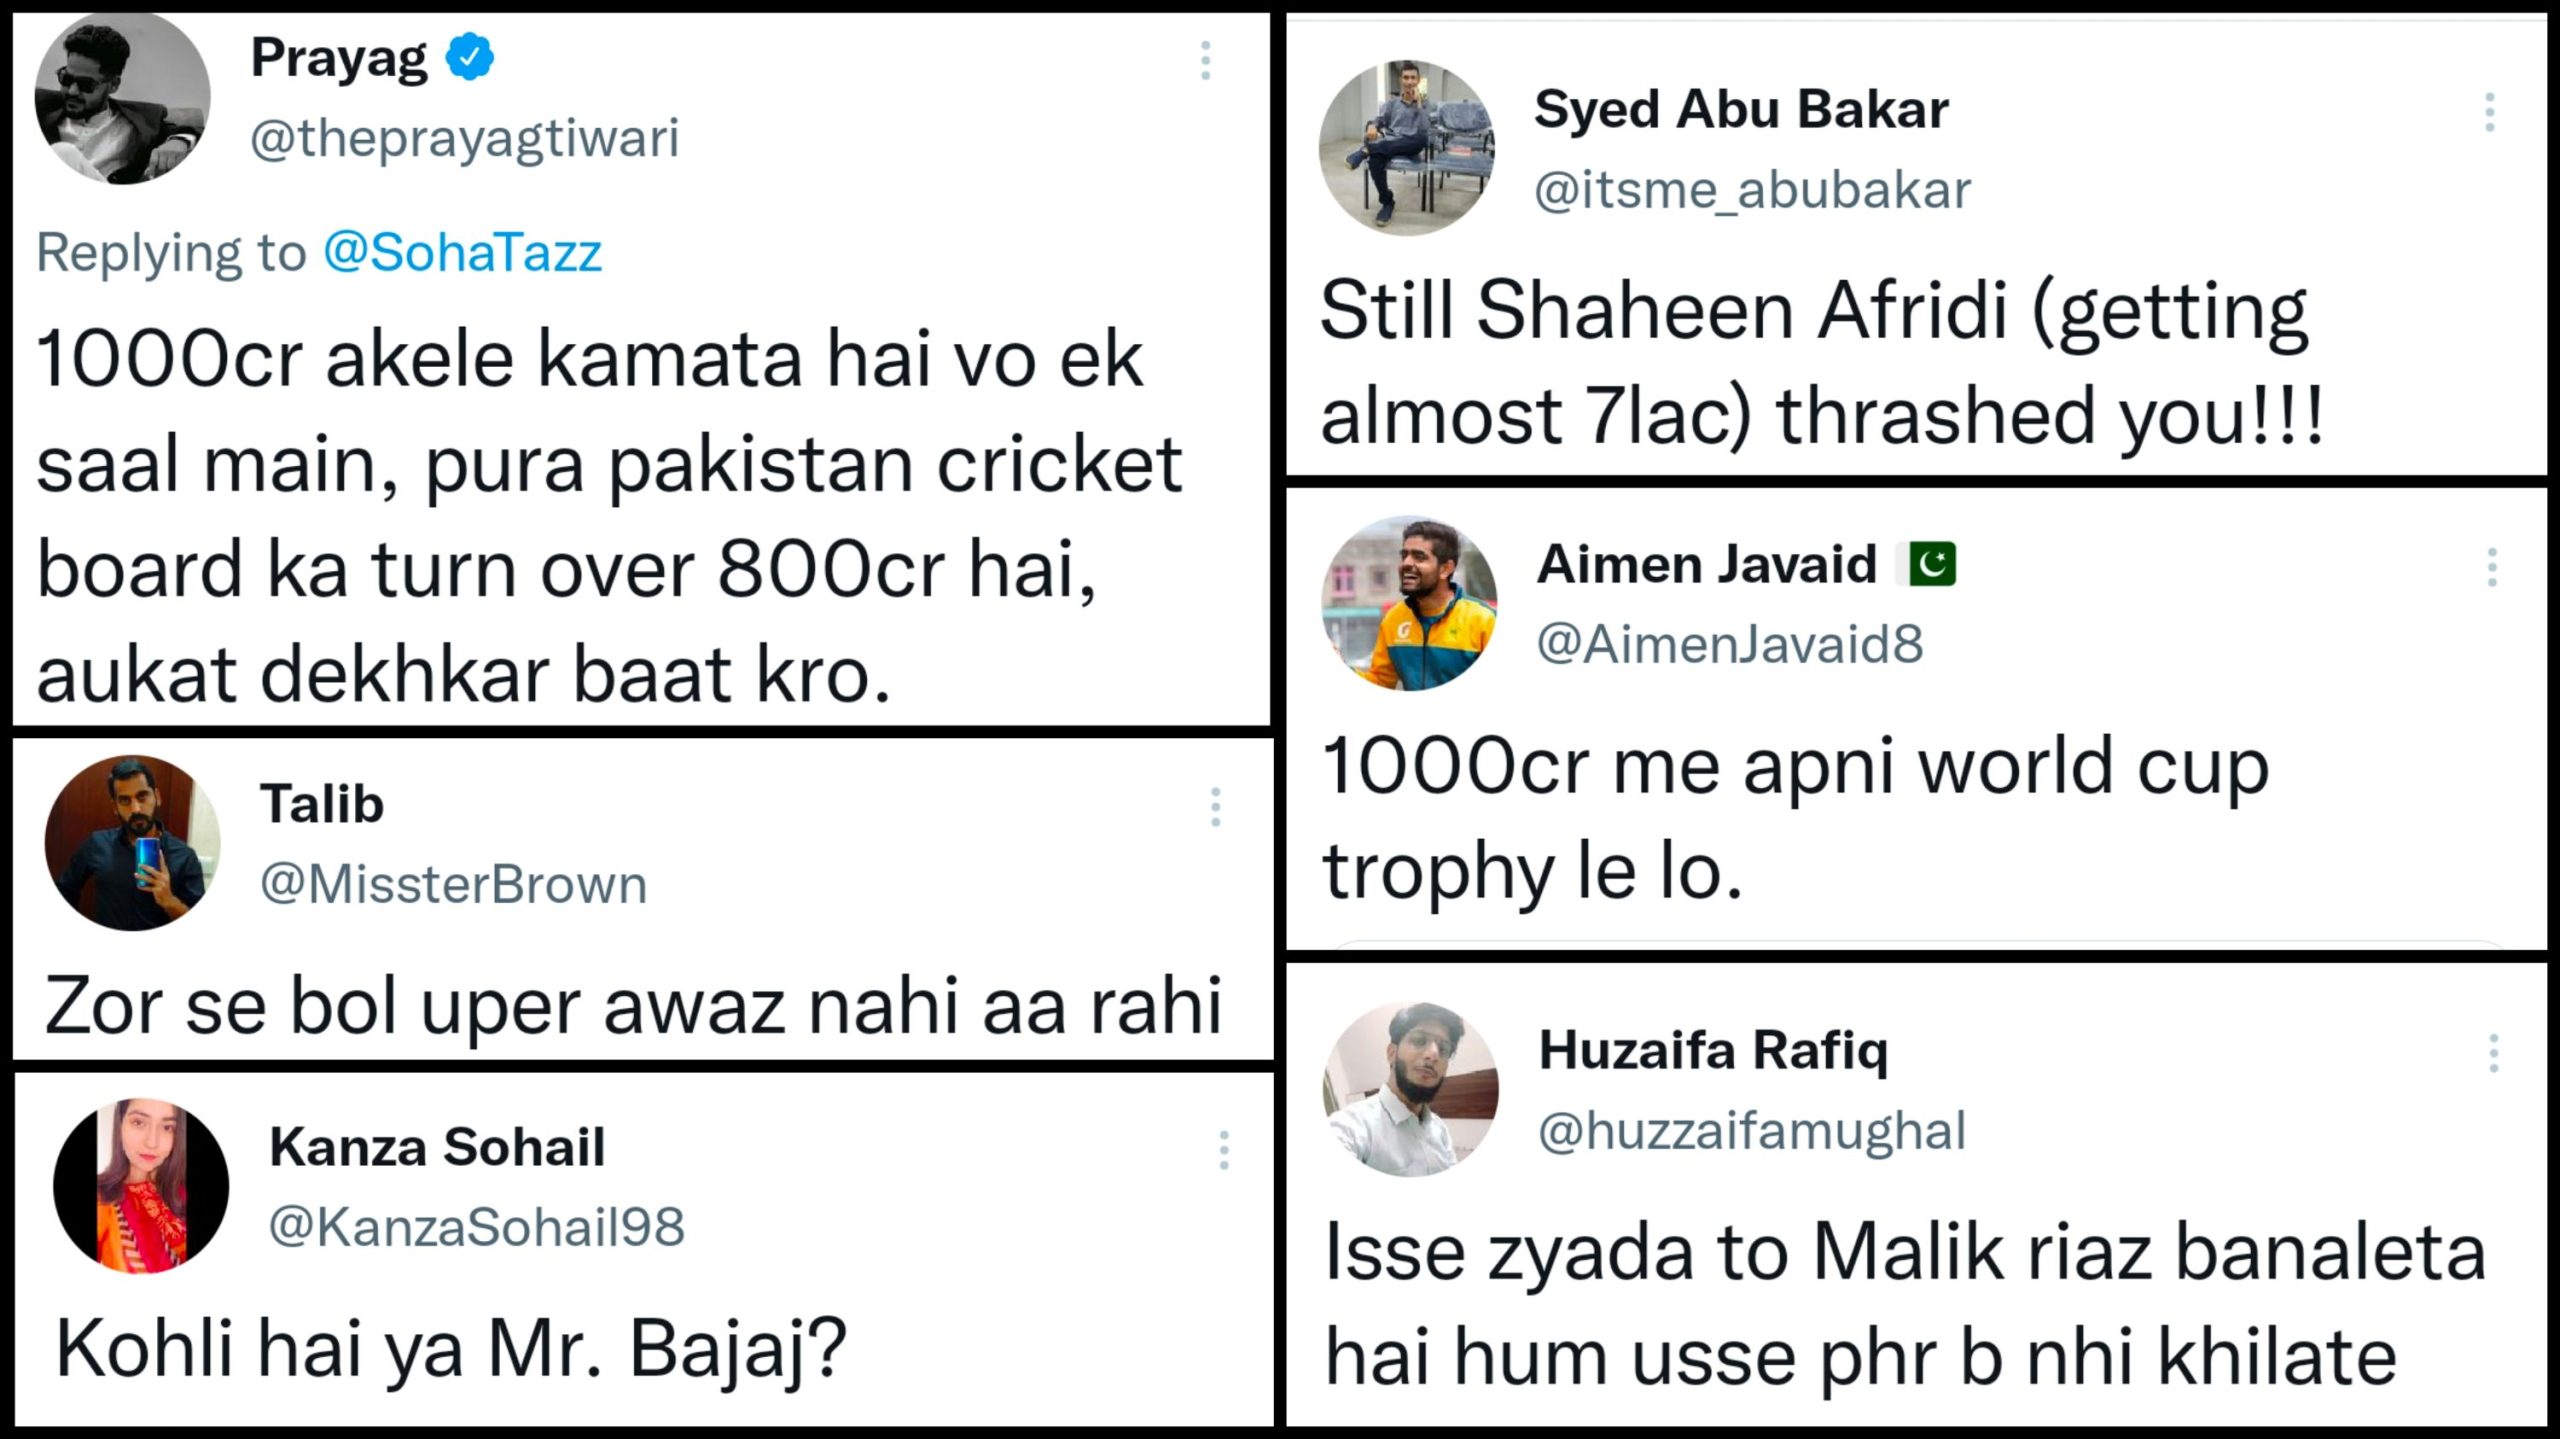Open three-dot menu on Kanza Sohail's tweet
Image resolution: width=2560 pixels, height=1439 pixels.
[x=1224, y=1151]
